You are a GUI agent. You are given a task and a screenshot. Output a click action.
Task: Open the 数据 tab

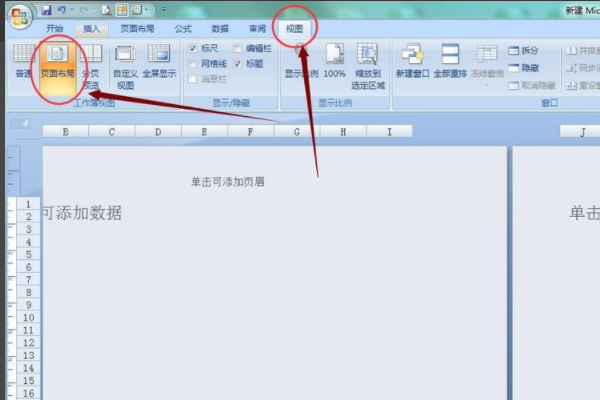(220, 29)
